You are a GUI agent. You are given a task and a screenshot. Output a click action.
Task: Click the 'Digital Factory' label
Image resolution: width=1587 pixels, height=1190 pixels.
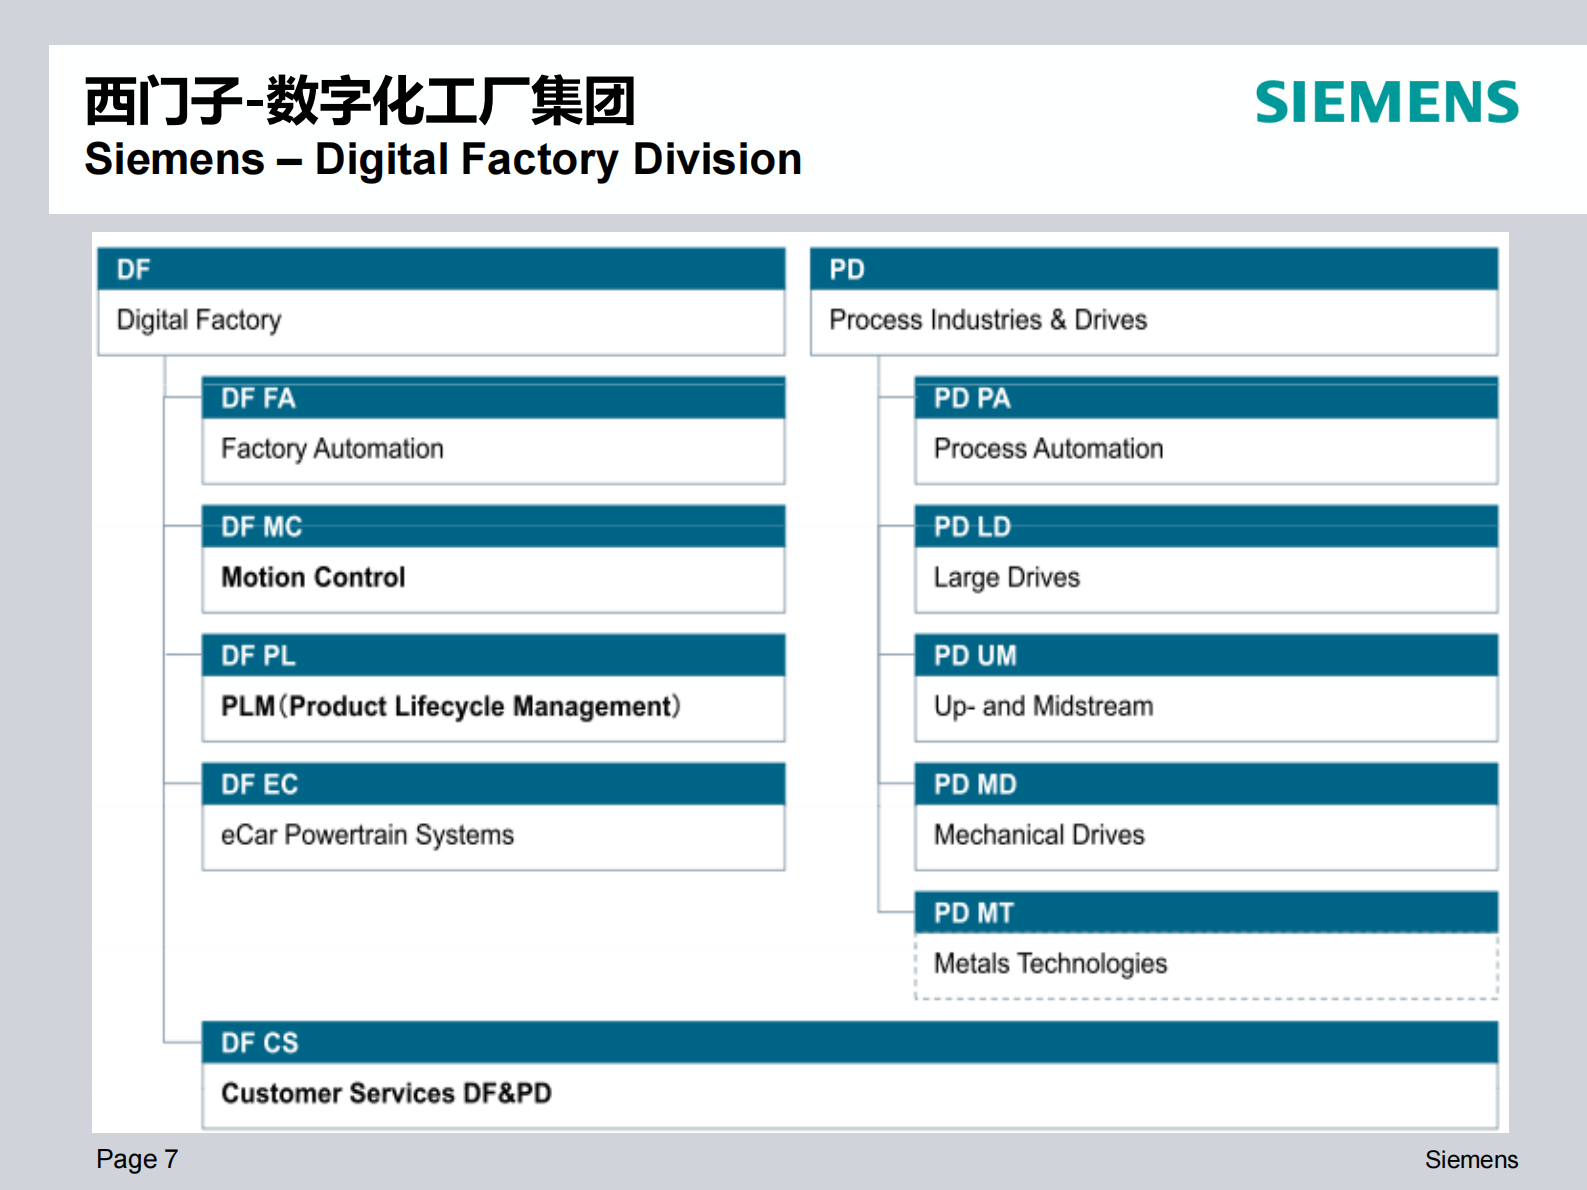[199, 320]
